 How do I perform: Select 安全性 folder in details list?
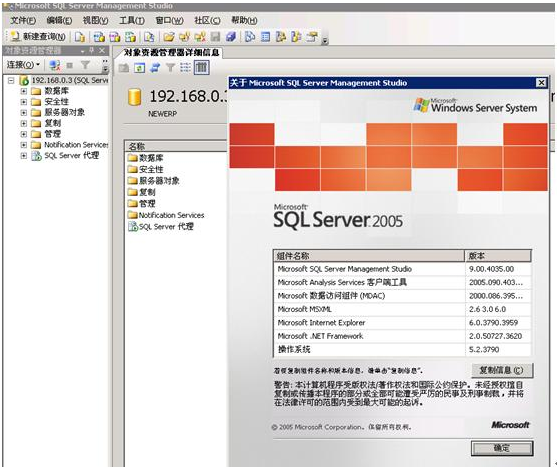point(145,169)
